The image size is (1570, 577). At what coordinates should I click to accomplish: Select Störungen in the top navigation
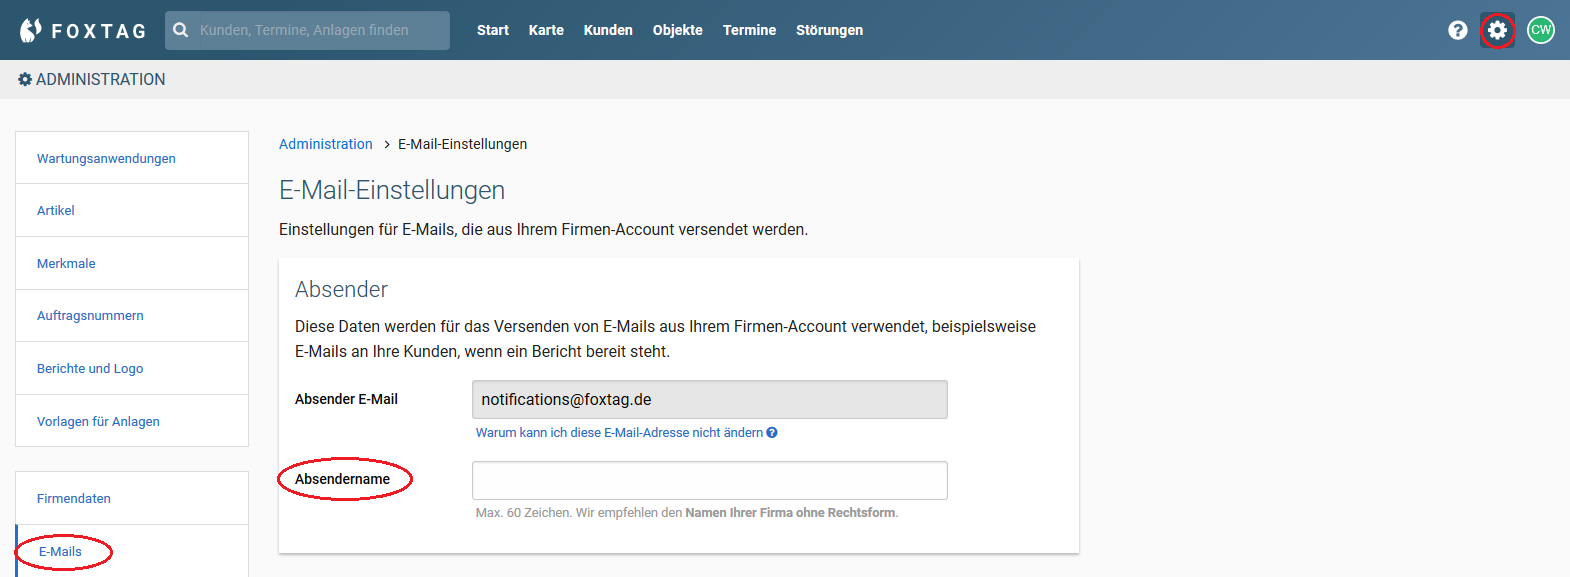(x=829, y=30)
